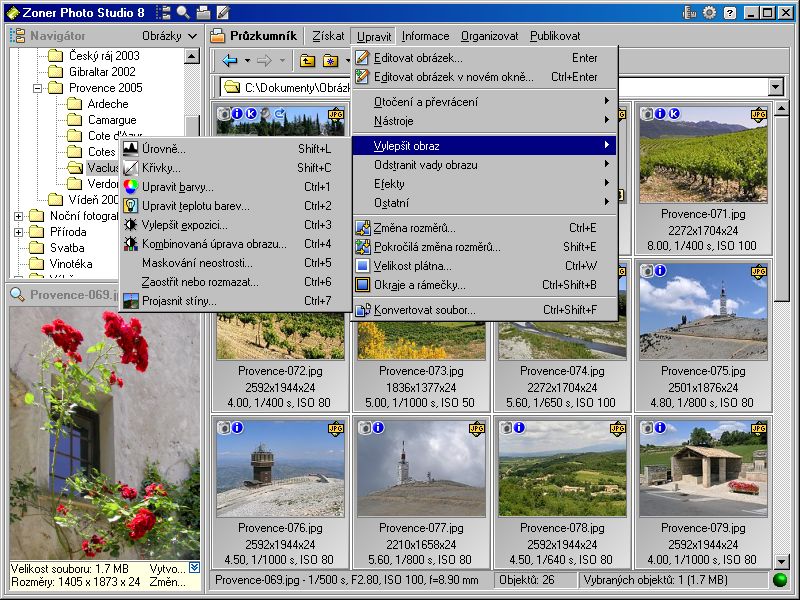This screenshot has width=800, height=600.
Task: Expand the Příroda folder node
Action: click(x=19, y=232)
